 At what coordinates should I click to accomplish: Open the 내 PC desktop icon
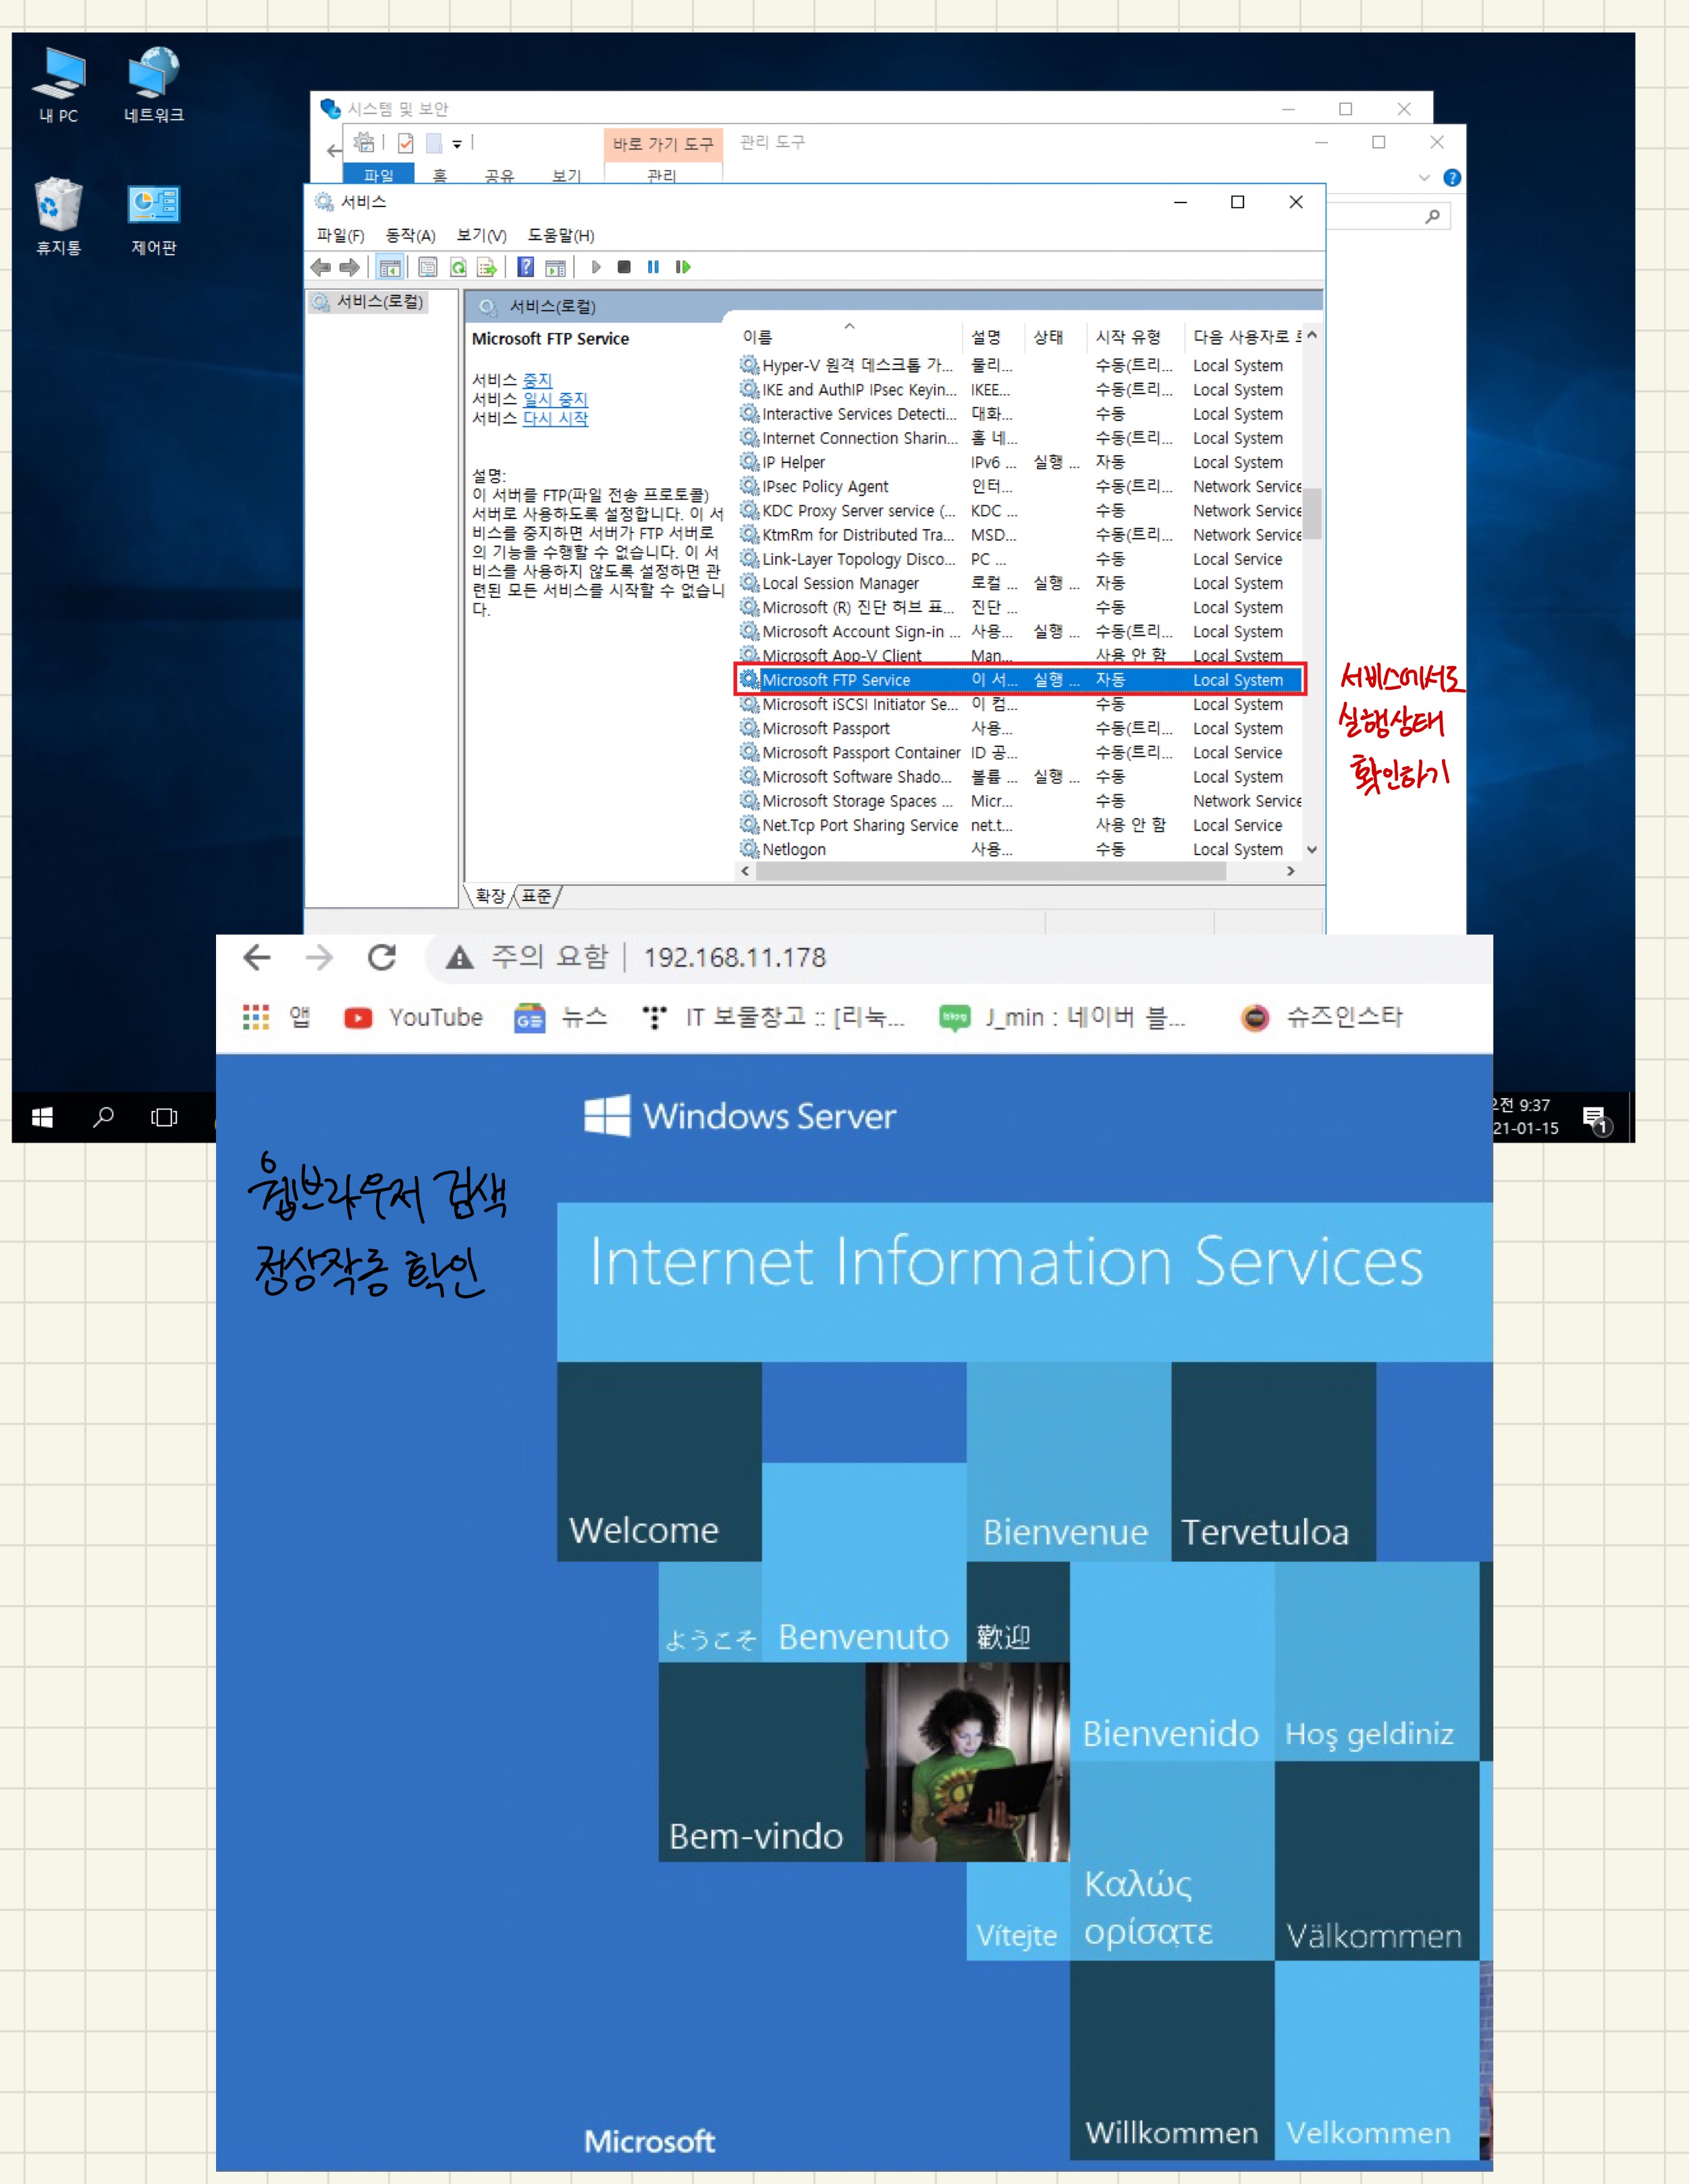pos(59,85)
